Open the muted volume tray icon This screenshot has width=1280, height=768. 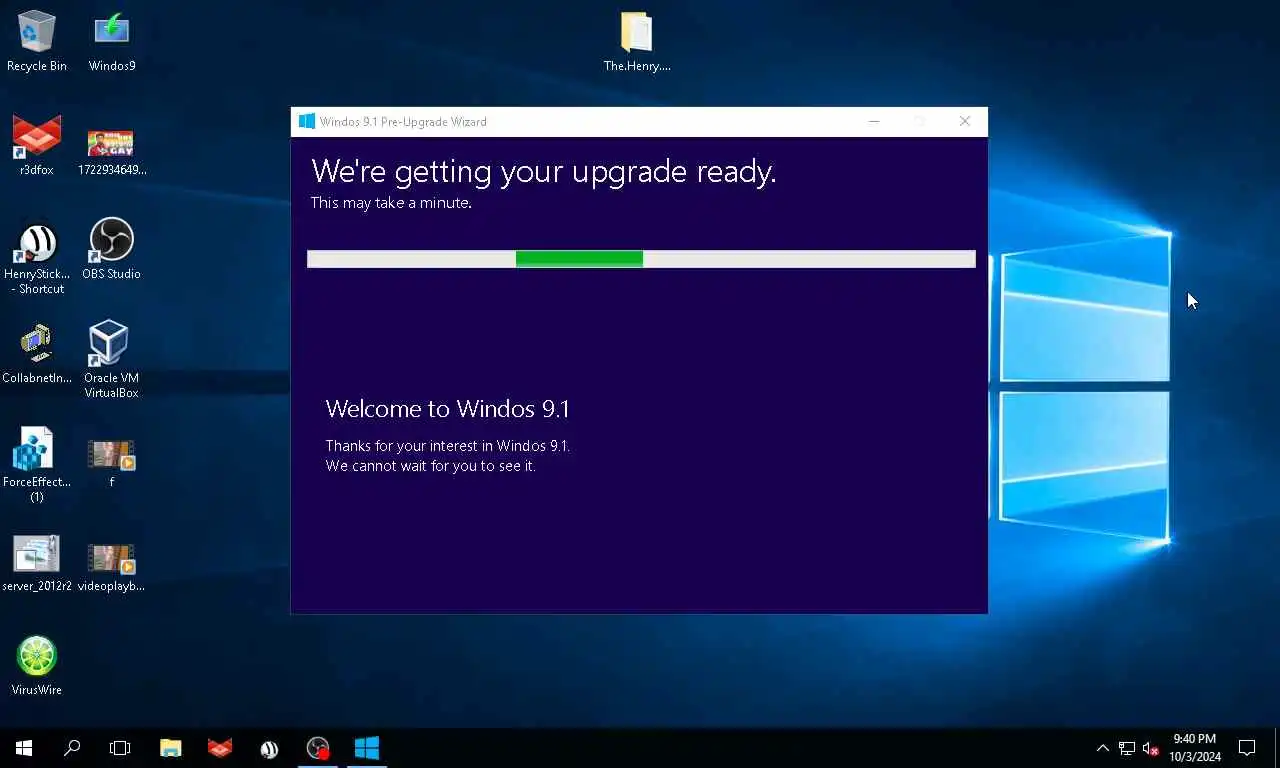(x=1151, y=748)
